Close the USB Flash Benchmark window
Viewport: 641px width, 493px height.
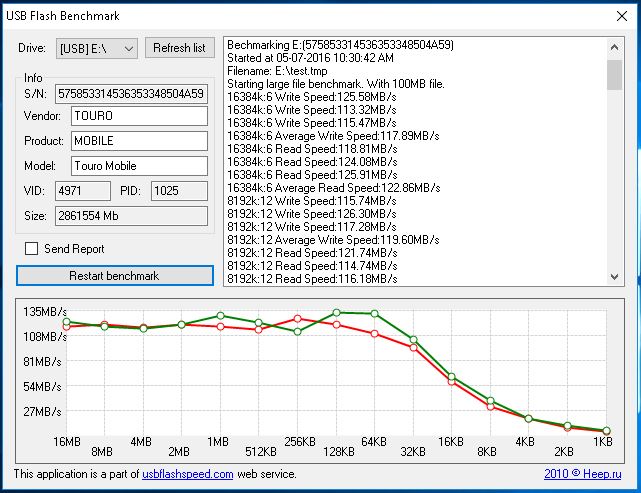coord(617,15)
